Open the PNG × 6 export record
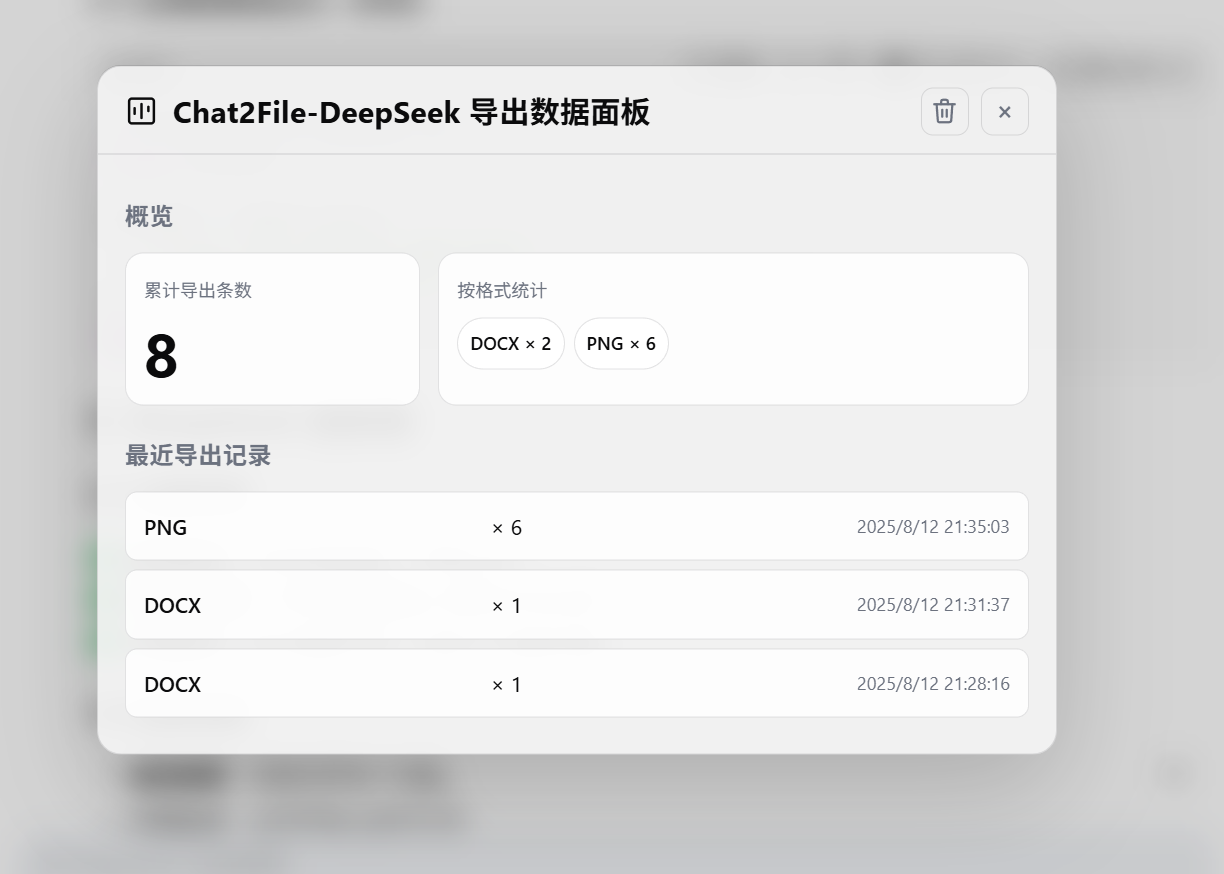This screenshot has width=1224, height=874. click(x=577, y=526)
